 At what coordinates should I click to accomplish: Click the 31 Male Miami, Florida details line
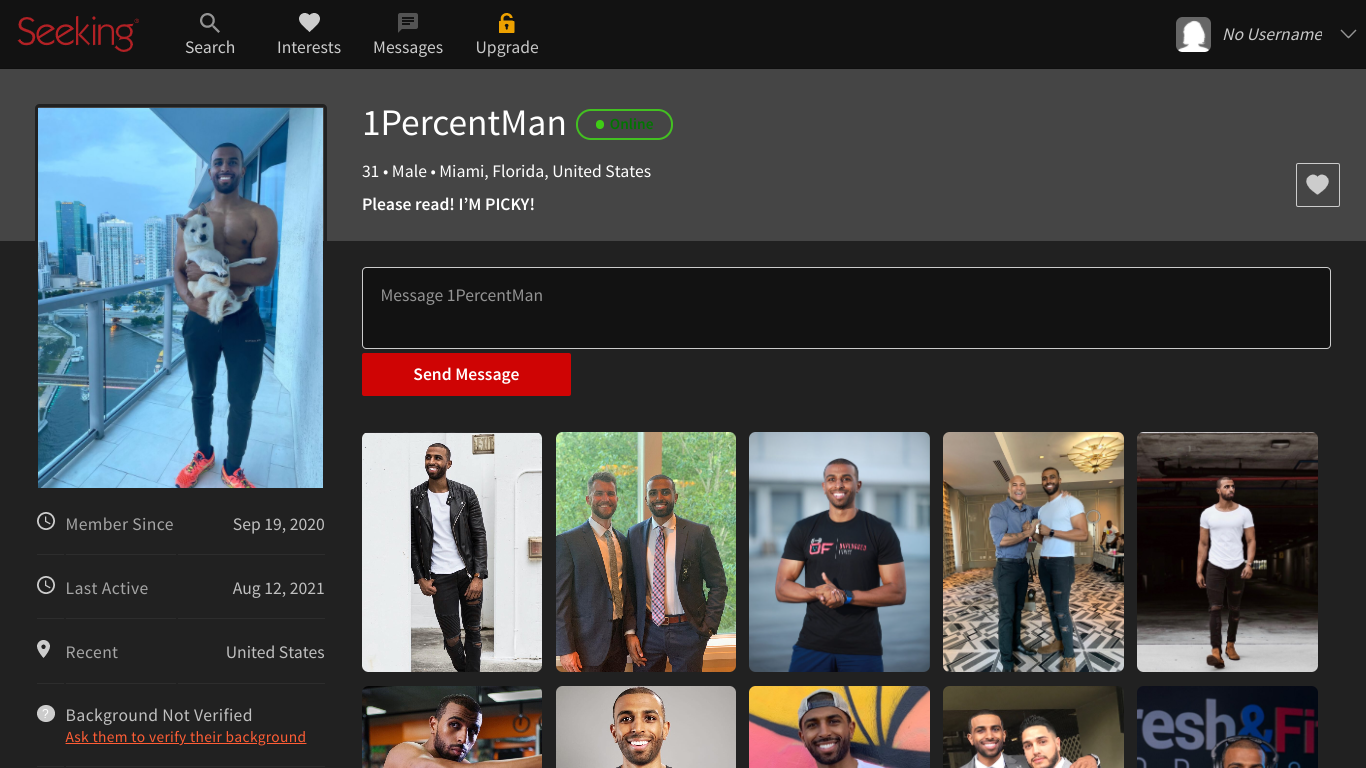click(506, 171)
